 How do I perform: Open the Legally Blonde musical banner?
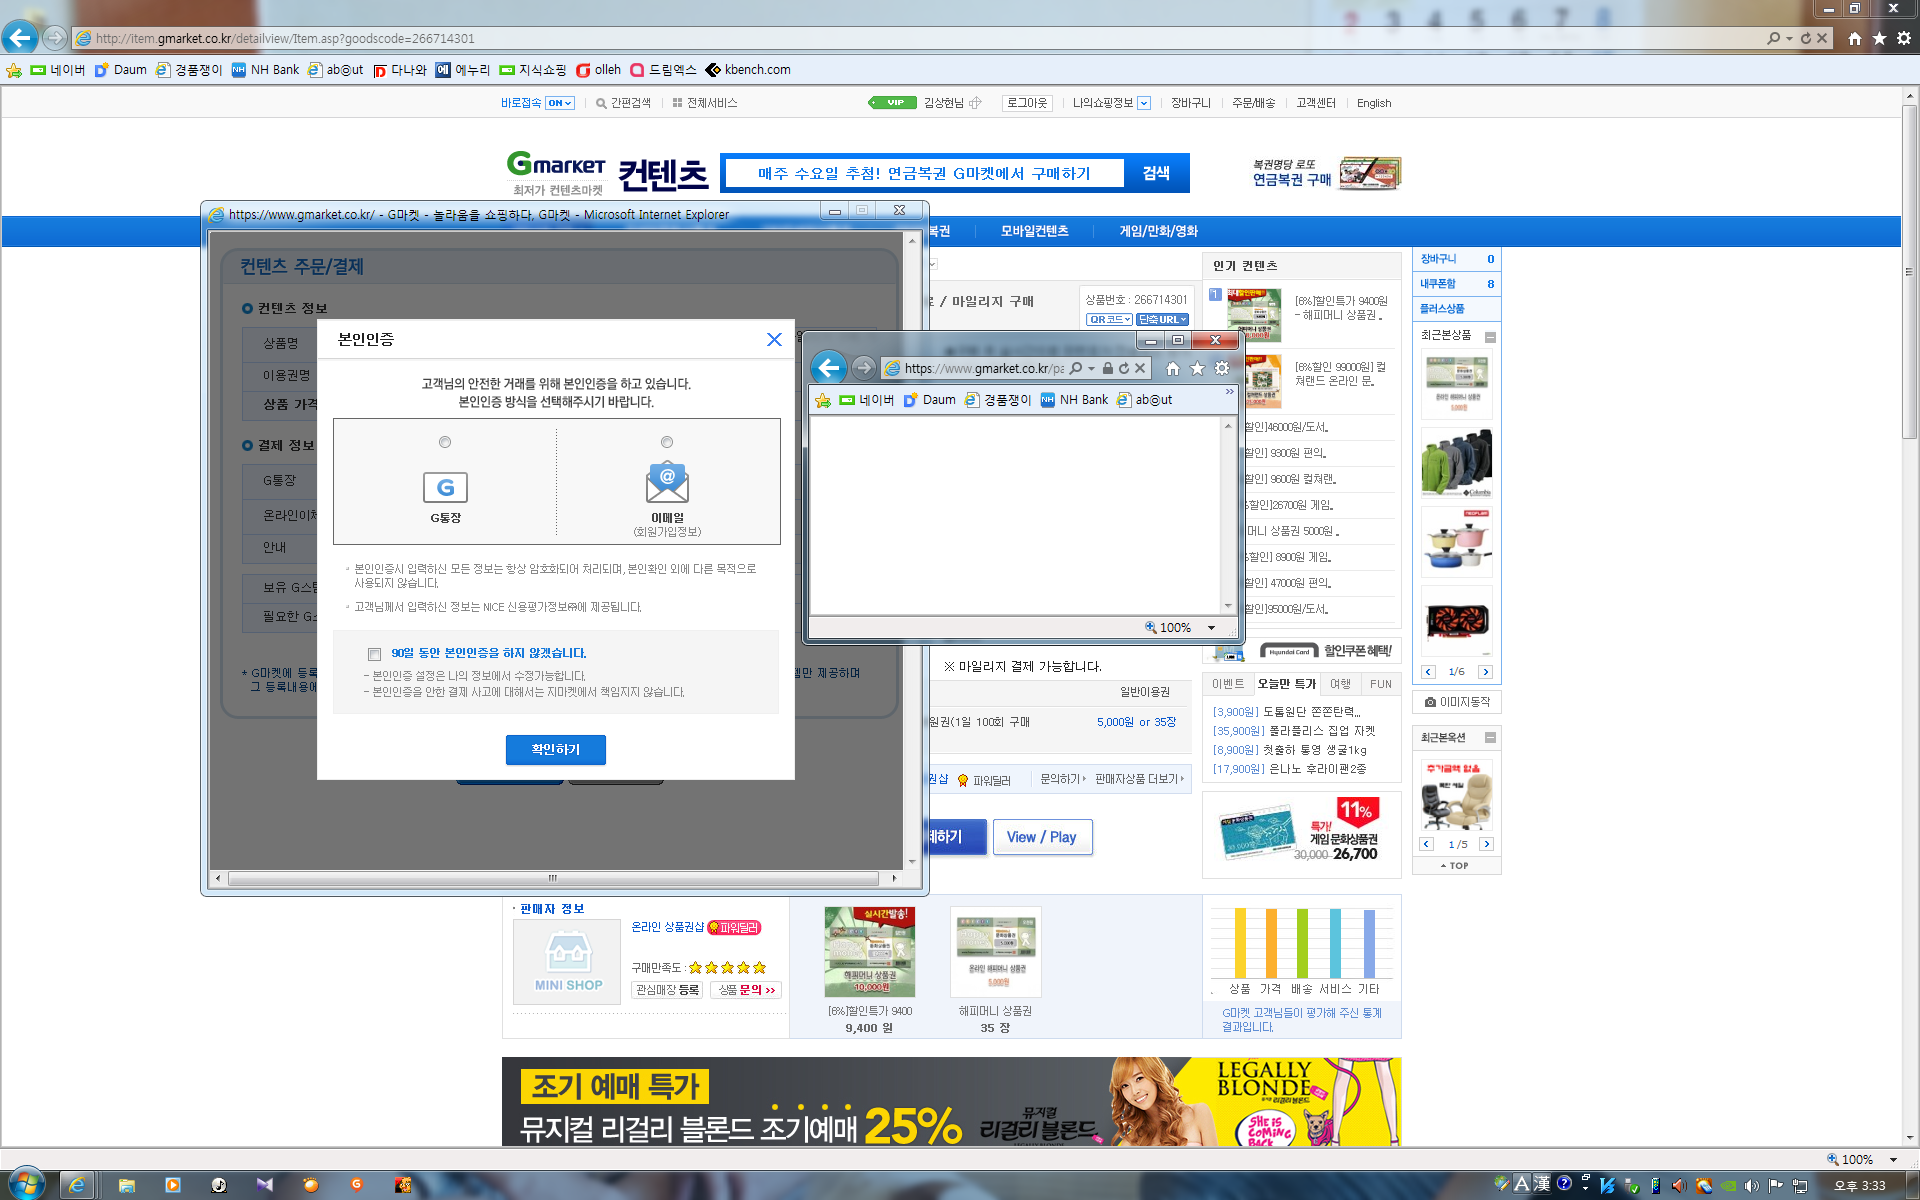[951, 1102]
